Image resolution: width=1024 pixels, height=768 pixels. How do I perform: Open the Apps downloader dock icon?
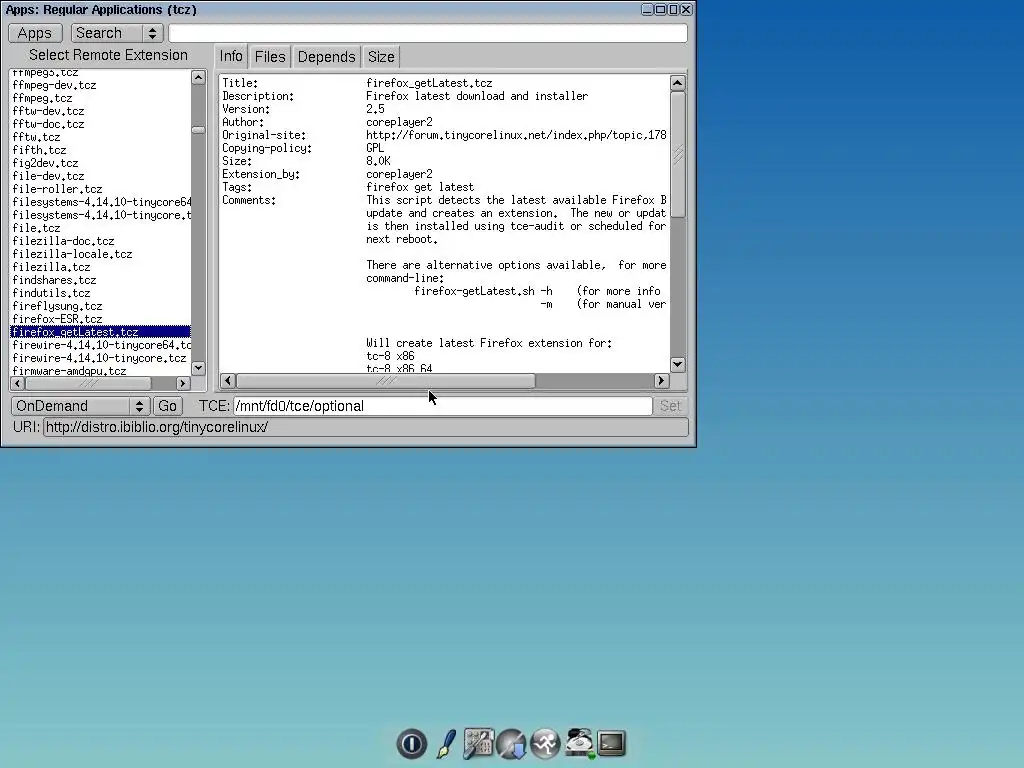point(511,743)
